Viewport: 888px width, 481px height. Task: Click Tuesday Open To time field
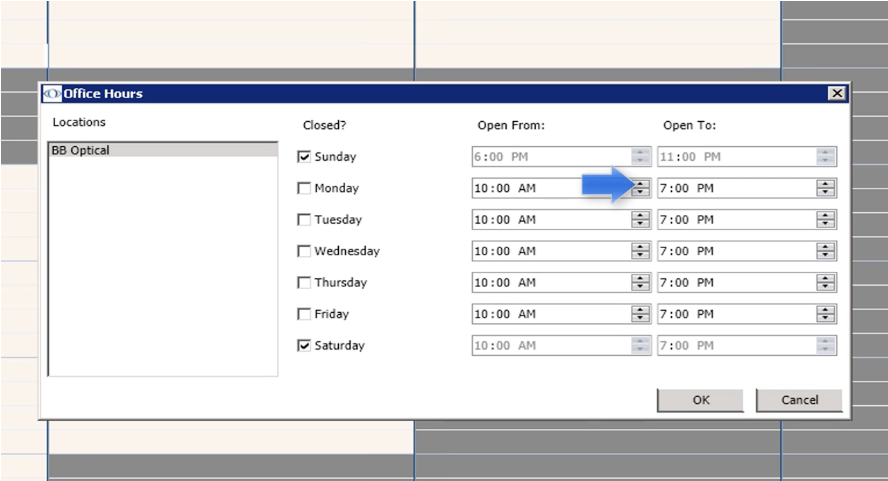coord(735,220)
